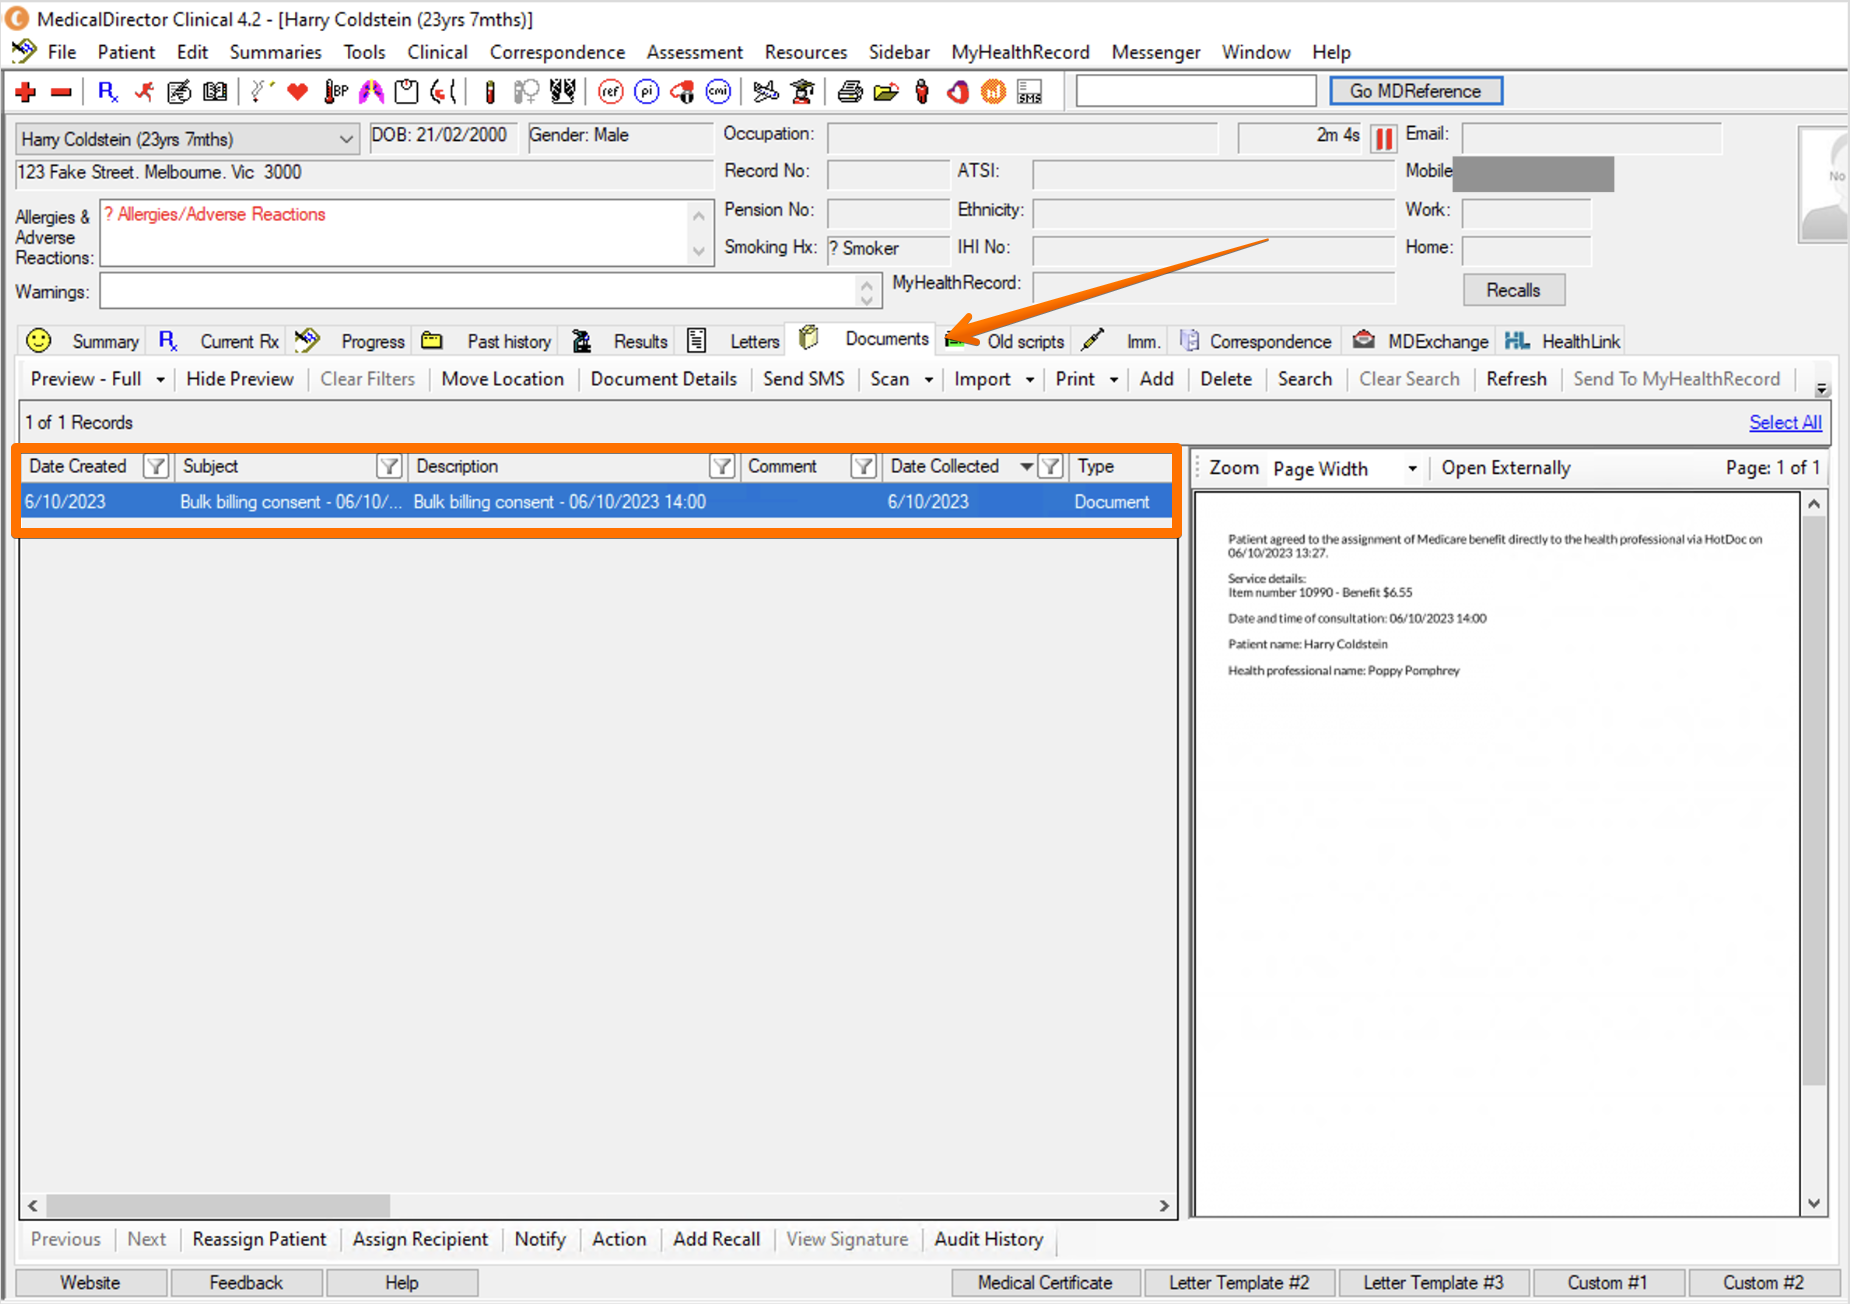The width and height of the screenshot is (1850, 1304).
Task: Open the Correspondence menu
Action: pyautogui.click(x=557, y=52)
